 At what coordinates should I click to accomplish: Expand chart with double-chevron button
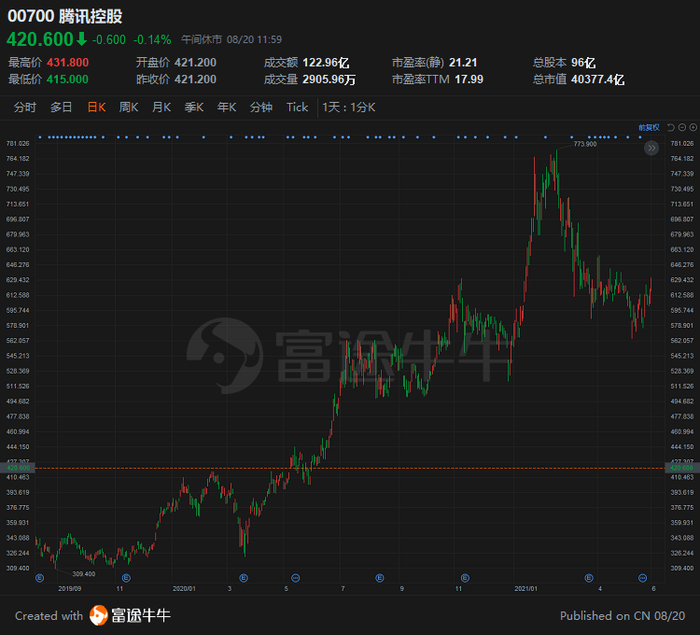[651, 148]
